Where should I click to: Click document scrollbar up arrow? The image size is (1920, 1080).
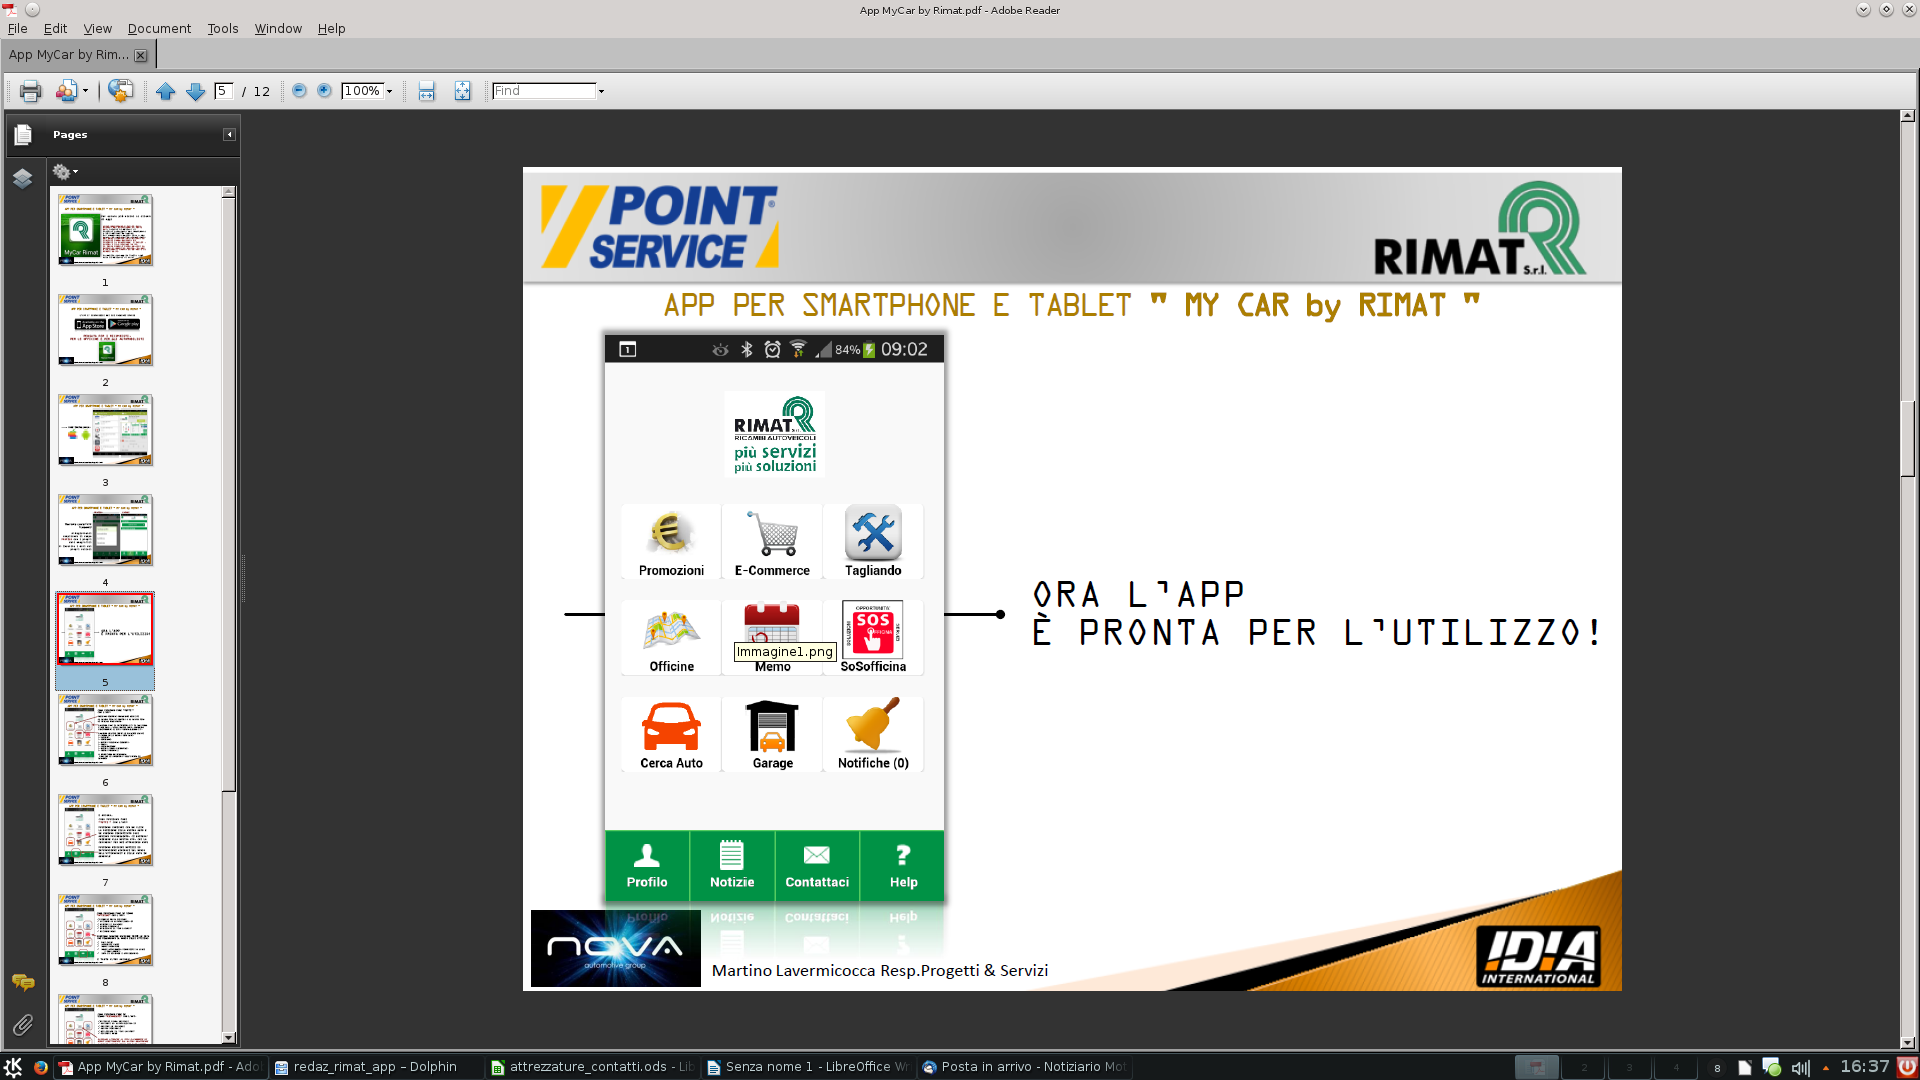tap(1907, 116)
